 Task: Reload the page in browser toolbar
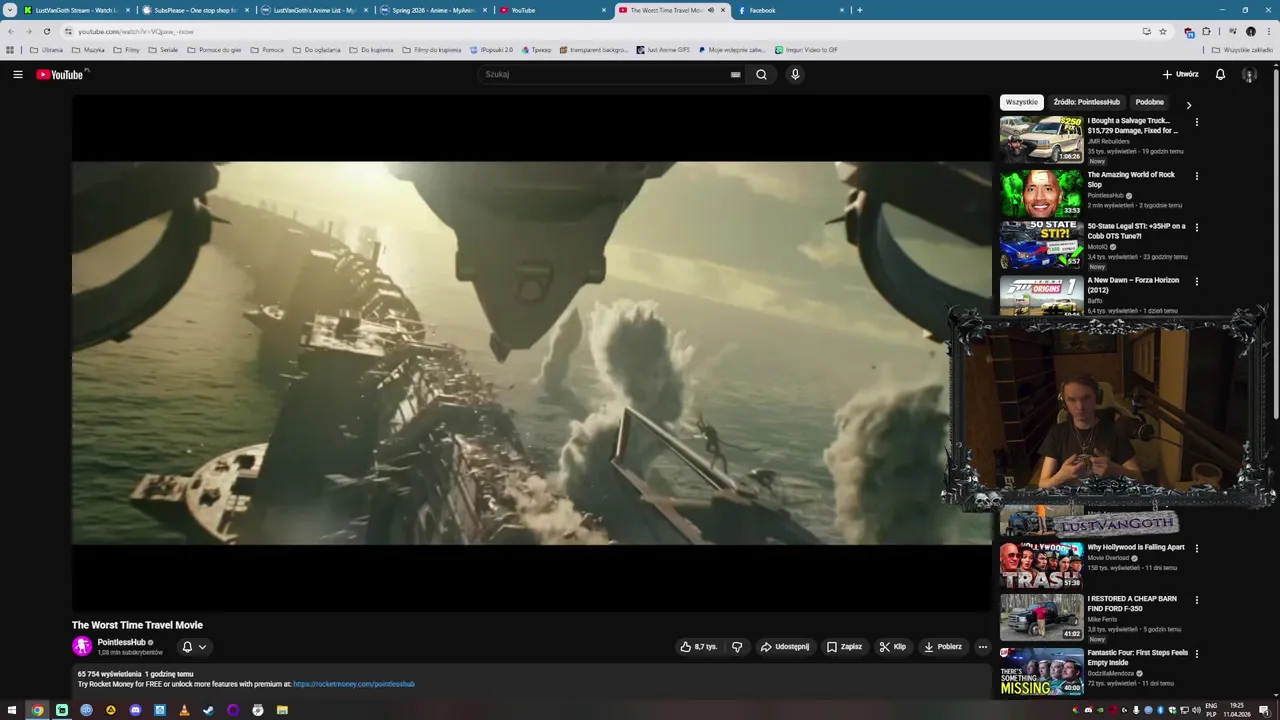pos(46,31)
